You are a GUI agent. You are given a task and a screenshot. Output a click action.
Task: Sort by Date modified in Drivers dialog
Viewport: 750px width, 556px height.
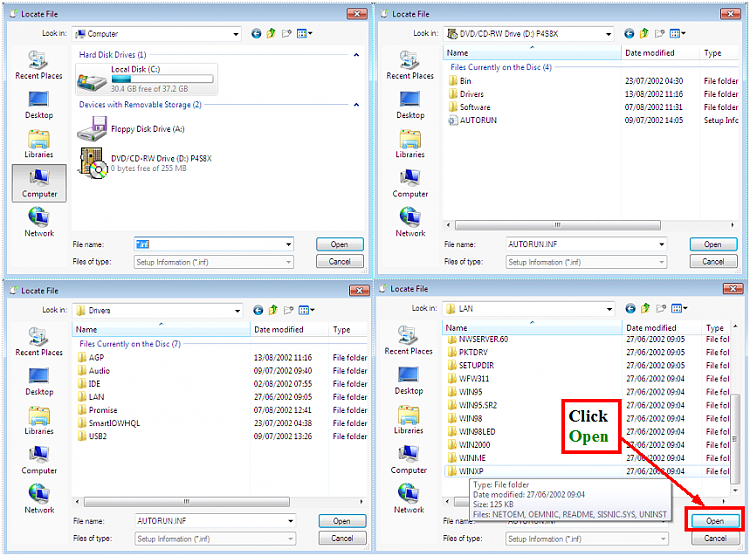(289, 330)
